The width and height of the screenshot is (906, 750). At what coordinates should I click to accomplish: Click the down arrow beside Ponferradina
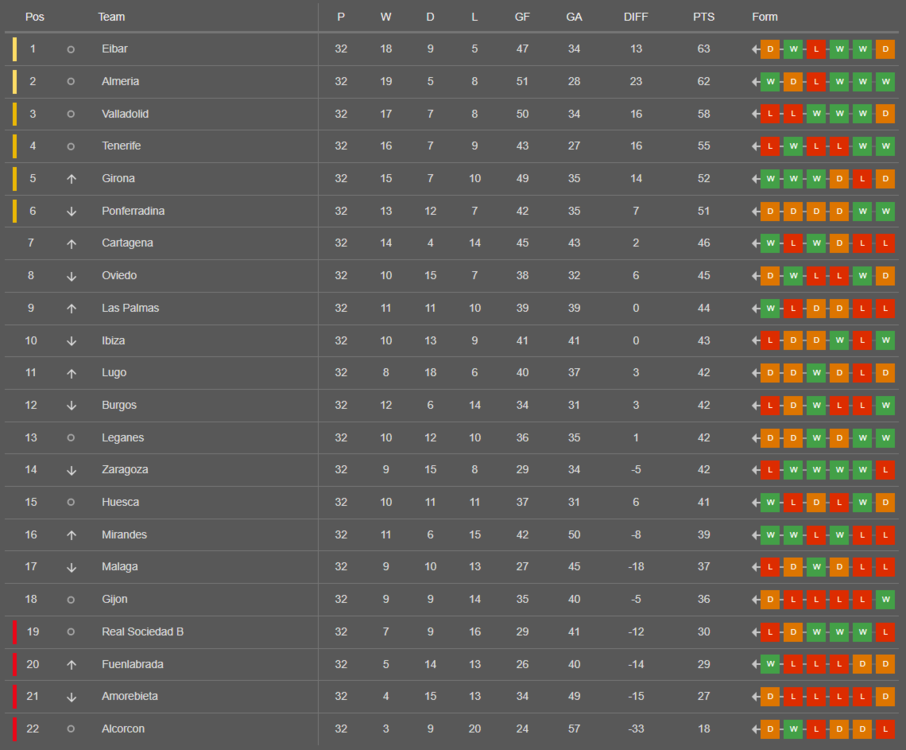[x=71, y=211]
